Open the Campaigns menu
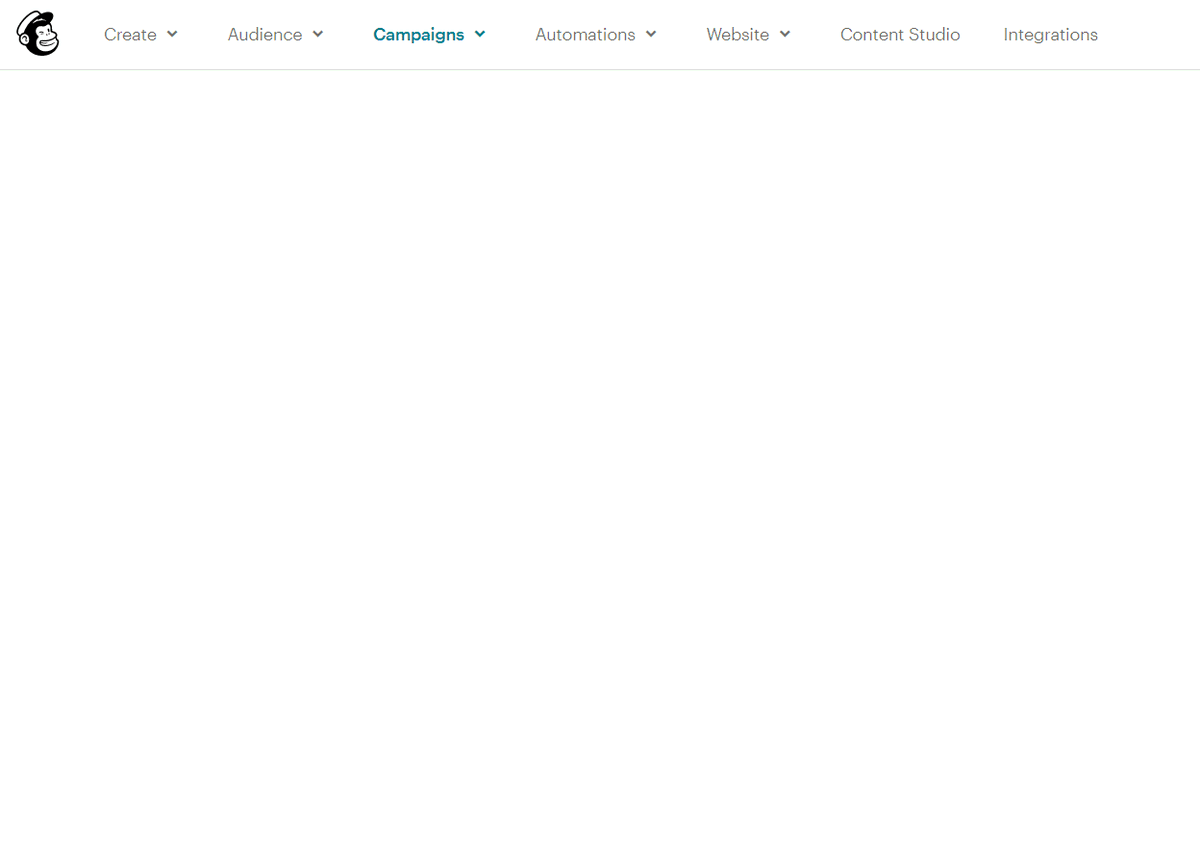The image size is (1200, 857). click(418, 34)
